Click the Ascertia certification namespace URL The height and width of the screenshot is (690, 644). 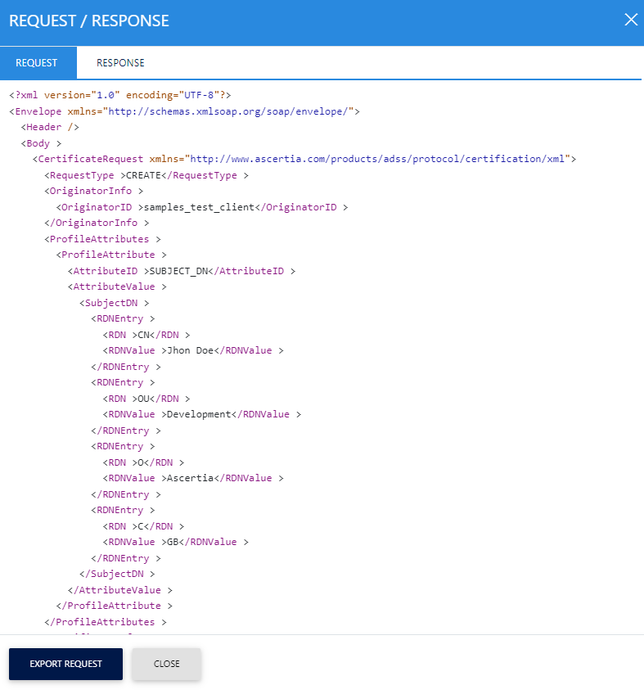(x=378, y=159)
